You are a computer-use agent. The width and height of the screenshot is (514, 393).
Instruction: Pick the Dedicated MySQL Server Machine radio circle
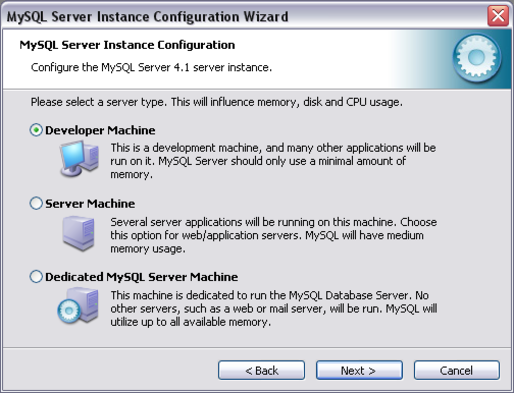[36, 277]
